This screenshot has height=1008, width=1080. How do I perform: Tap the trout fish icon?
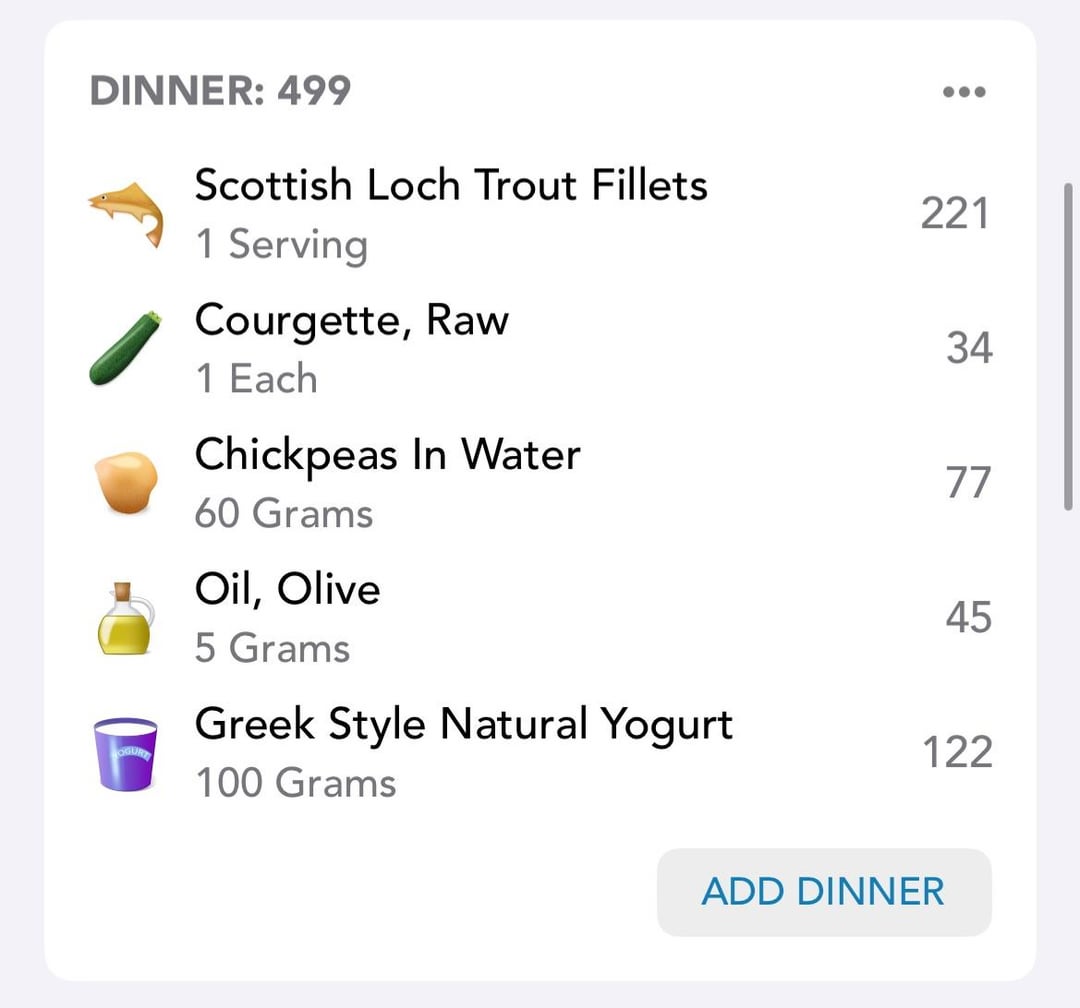127,214
